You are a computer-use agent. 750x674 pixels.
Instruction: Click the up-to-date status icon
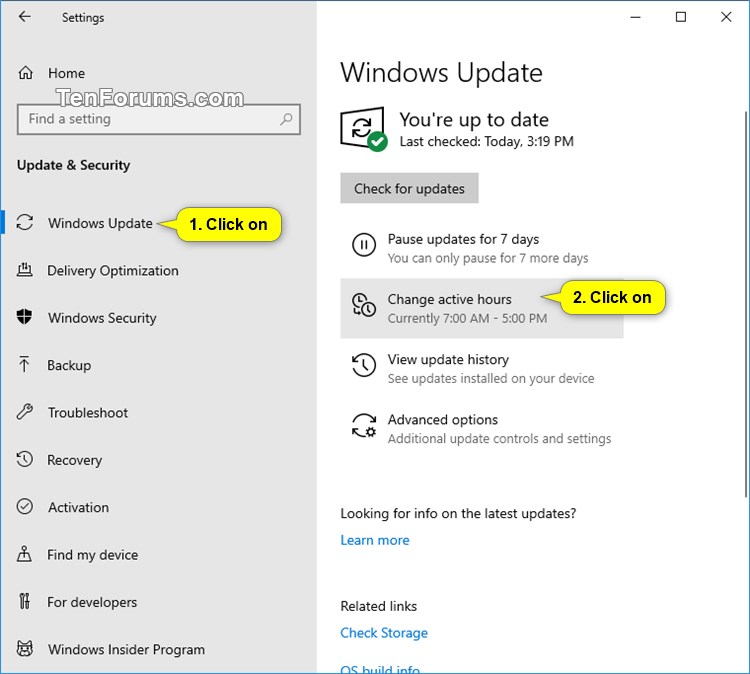pyautogui.click(x=364, y=129)
